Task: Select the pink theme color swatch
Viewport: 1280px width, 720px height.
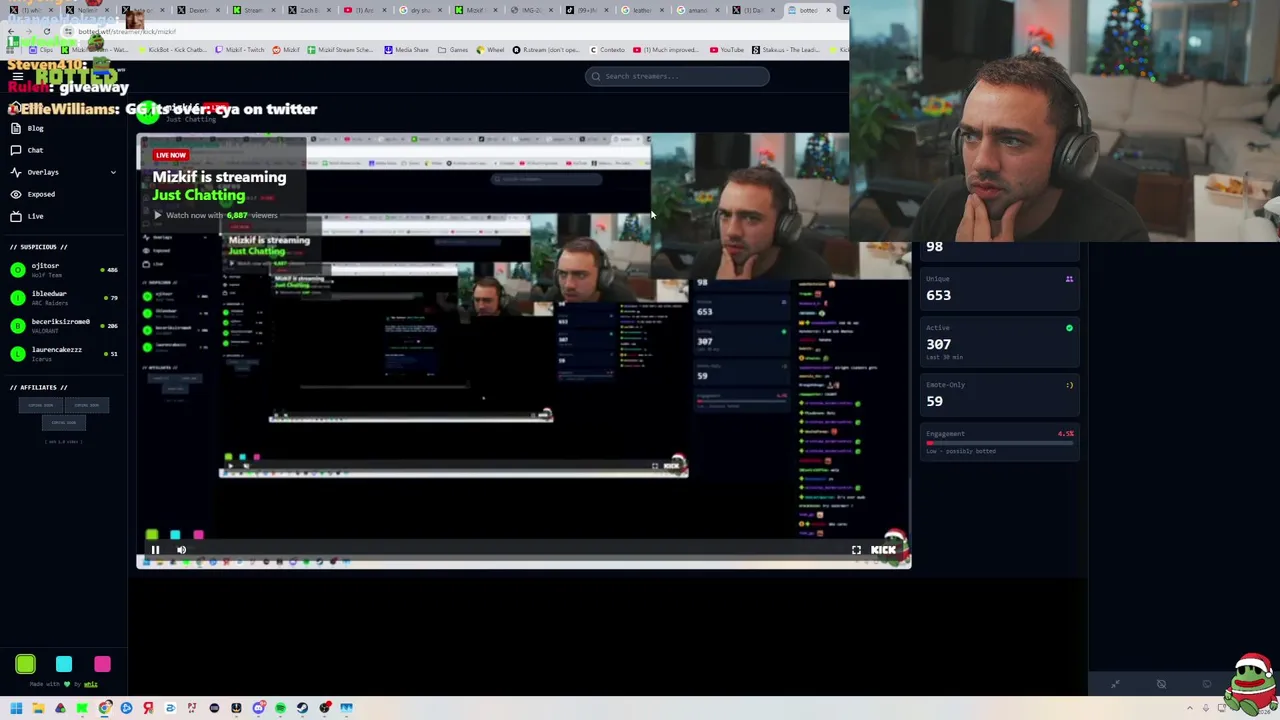Action: click(x=102, y=664)
